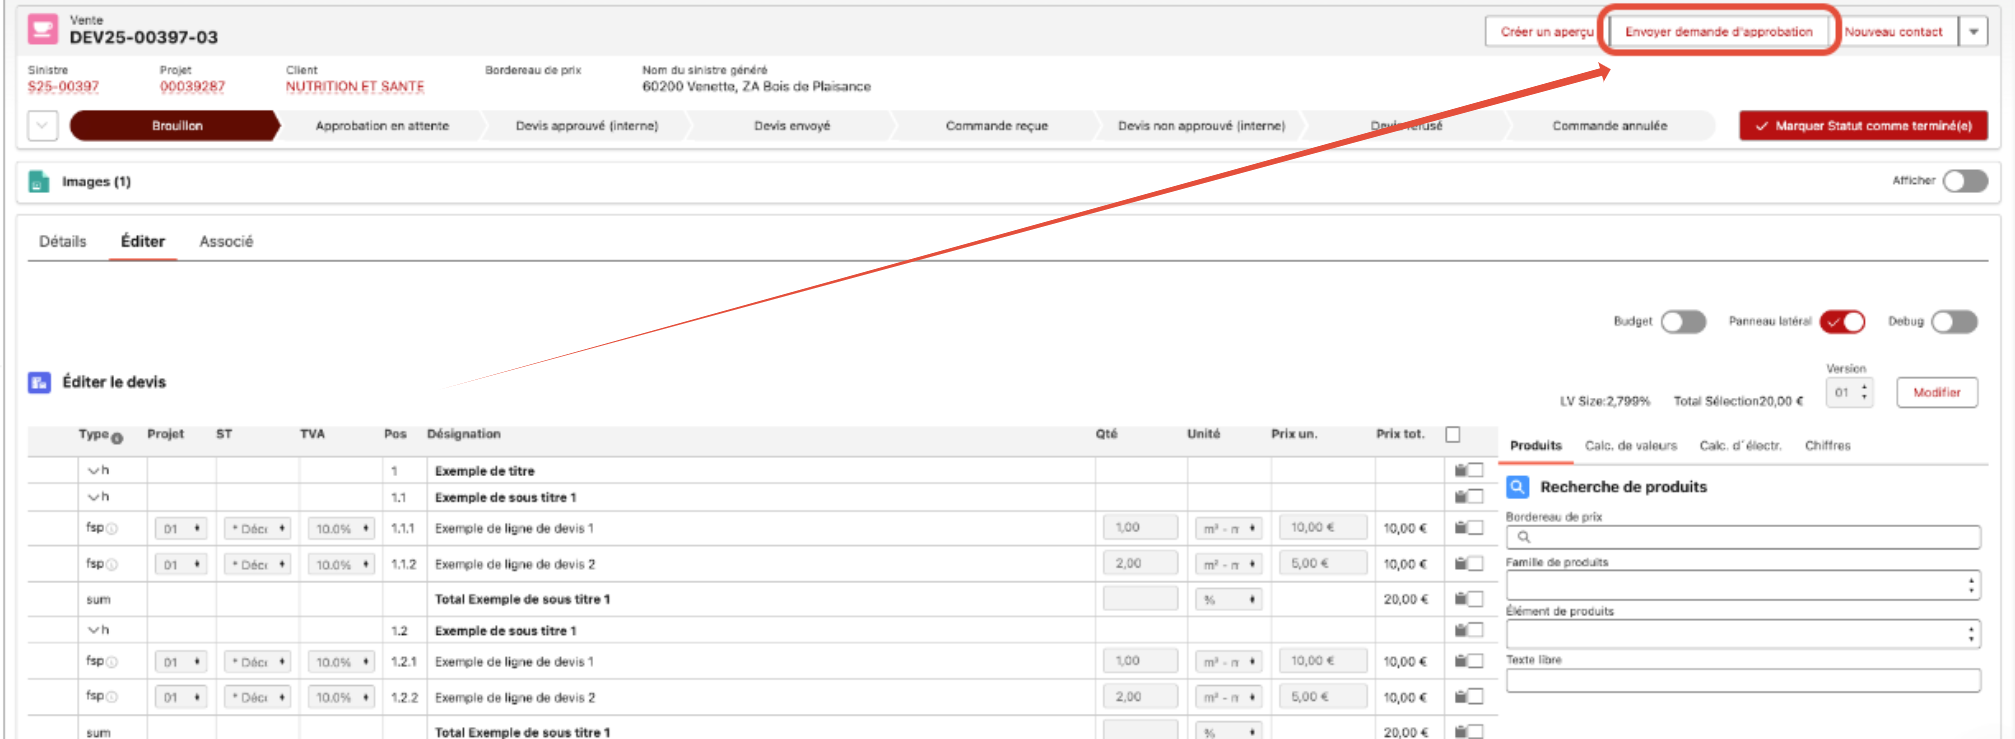Click the clipboard icon on row 1.1
Screen dimensions: 2015x739
1461,497
